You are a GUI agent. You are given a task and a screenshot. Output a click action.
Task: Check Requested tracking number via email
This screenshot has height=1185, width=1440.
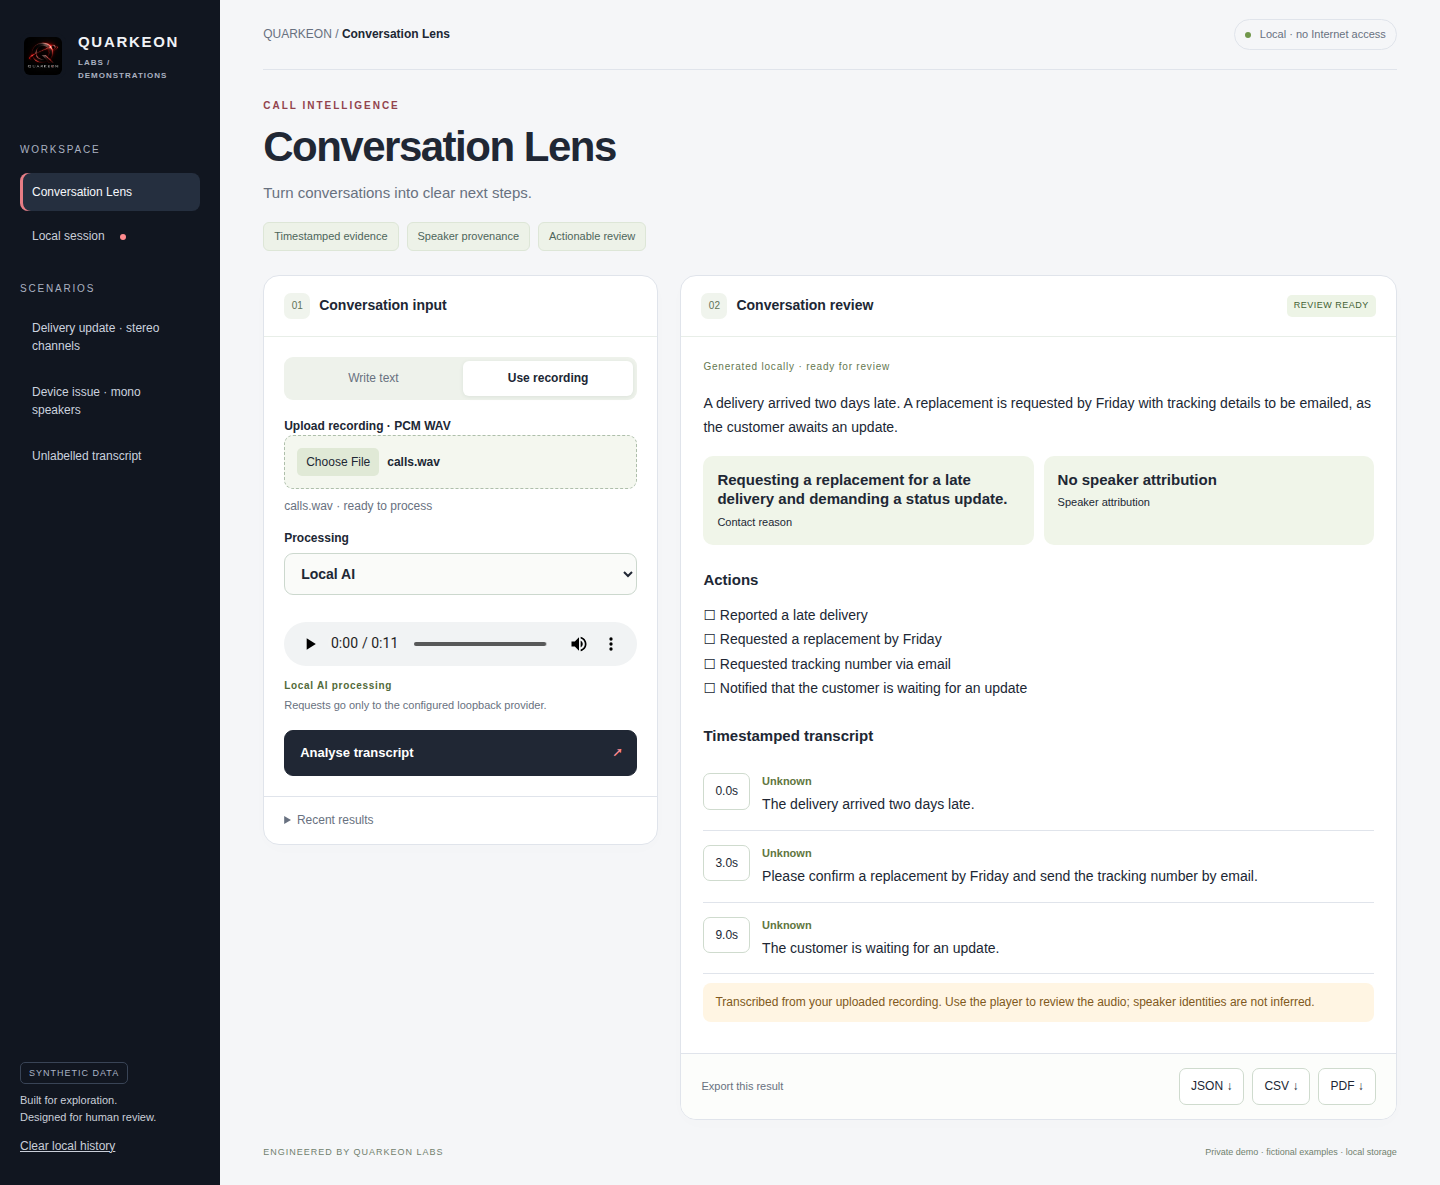pos(710,664)
